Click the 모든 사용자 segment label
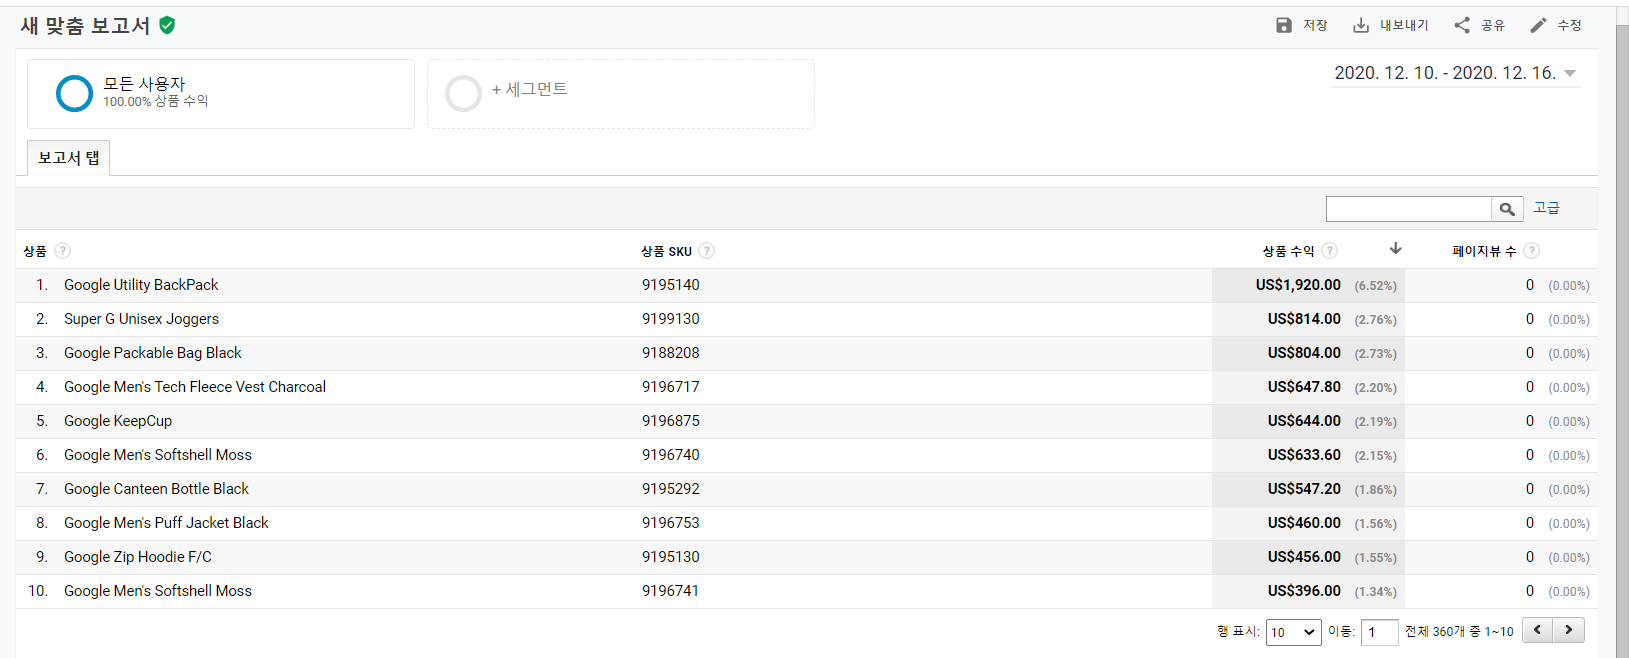The width and height of the screenshot is (1629, 658). click(x=144, y=84)
